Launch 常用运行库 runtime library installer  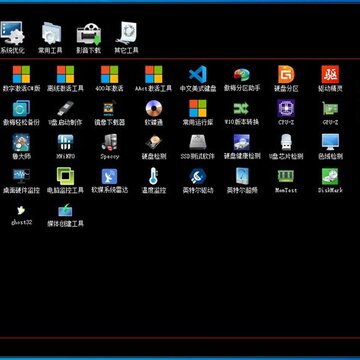[198, 113]
